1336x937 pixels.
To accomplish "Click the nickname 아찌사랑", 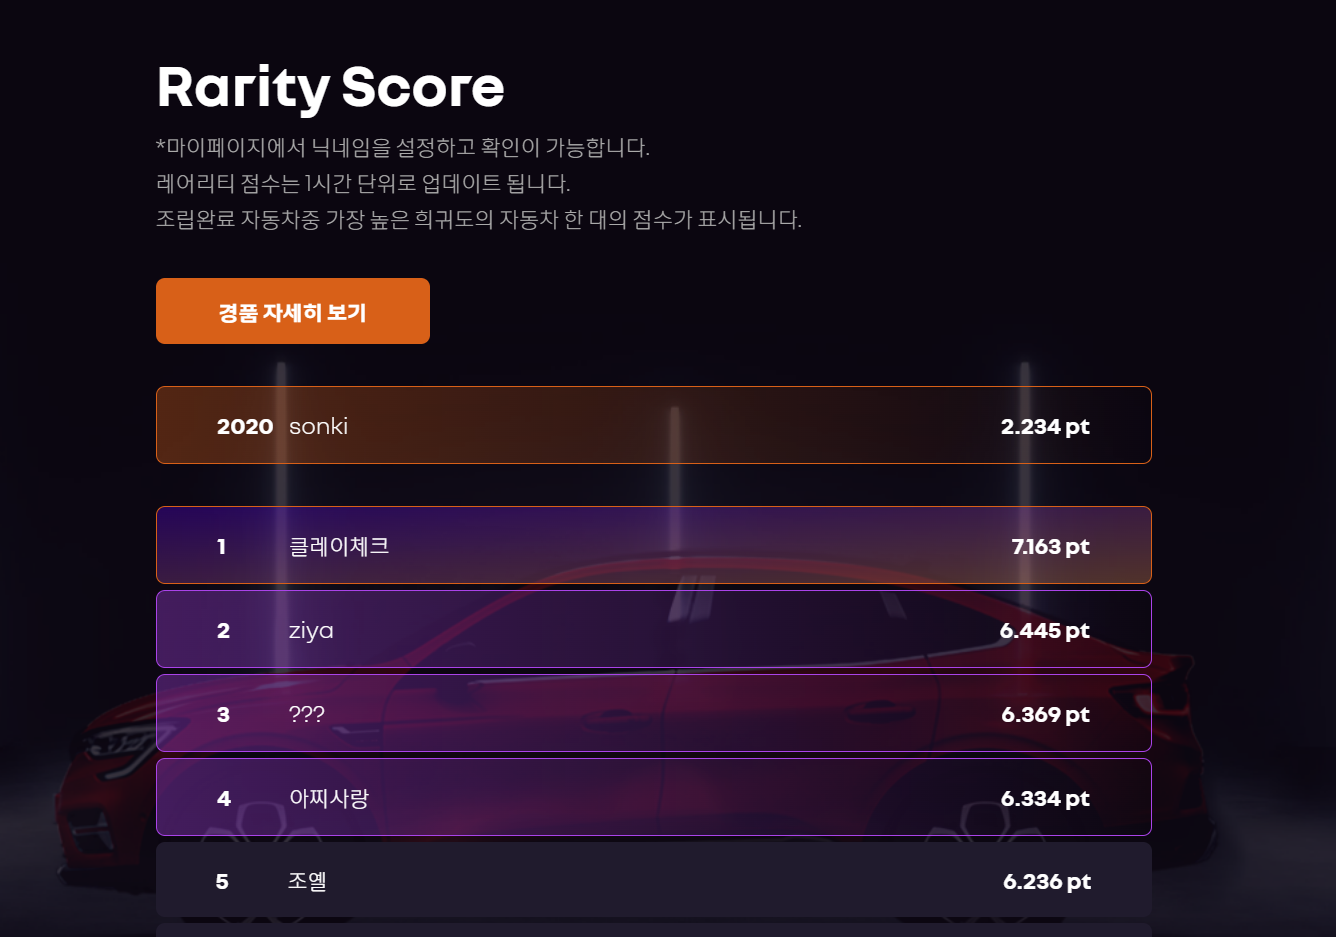I will [x=329, y=798].
